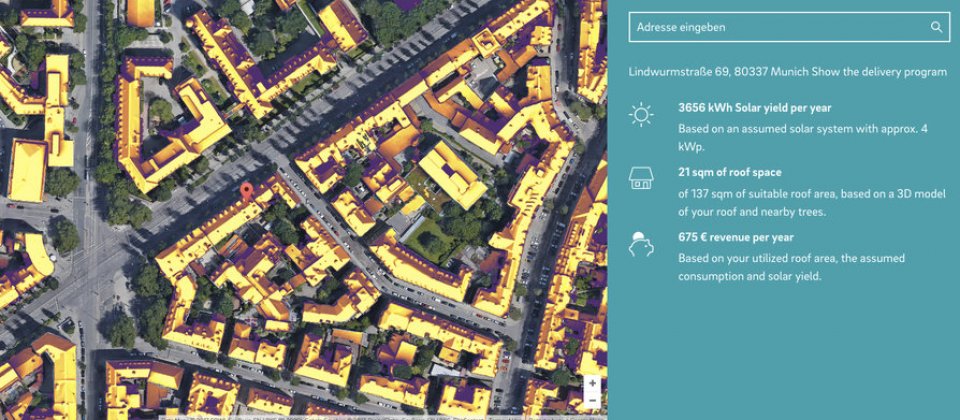The height and width of the screenshot is (420, 960).
Task: Zoom out with the minus button
Action: pos(592,400)
